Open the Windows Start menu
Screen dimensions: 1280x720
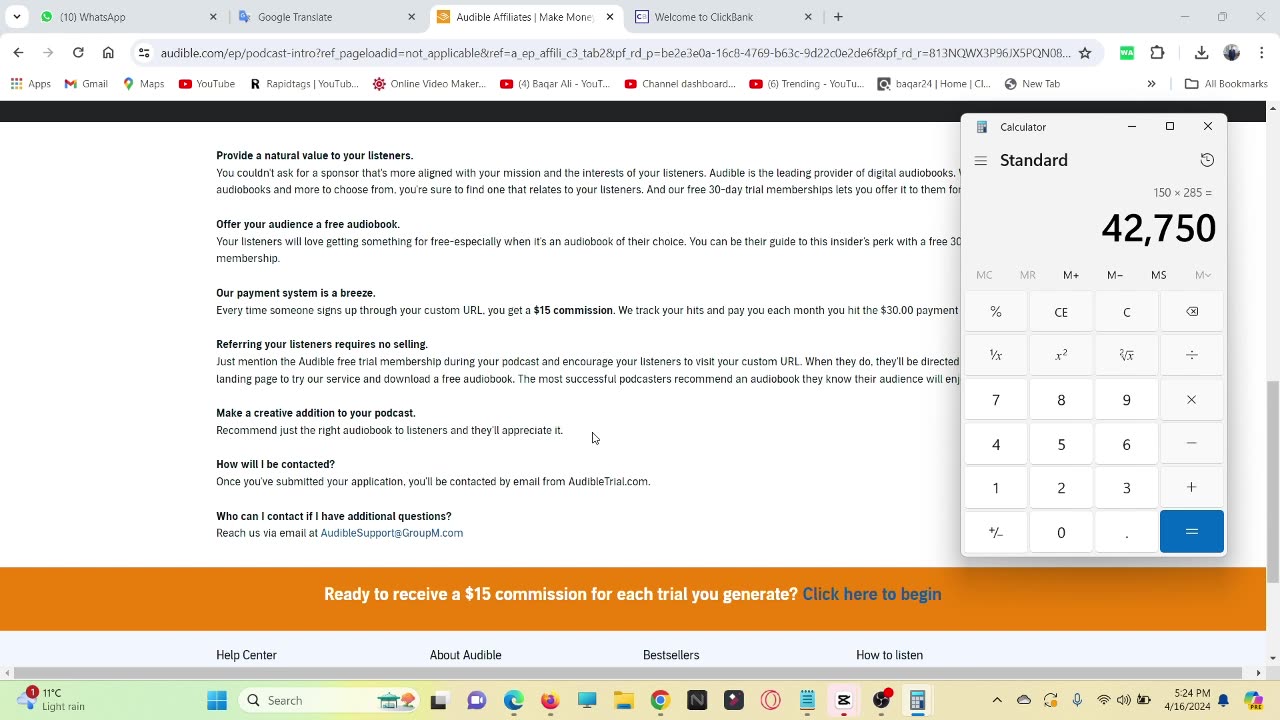pos(217,700)
